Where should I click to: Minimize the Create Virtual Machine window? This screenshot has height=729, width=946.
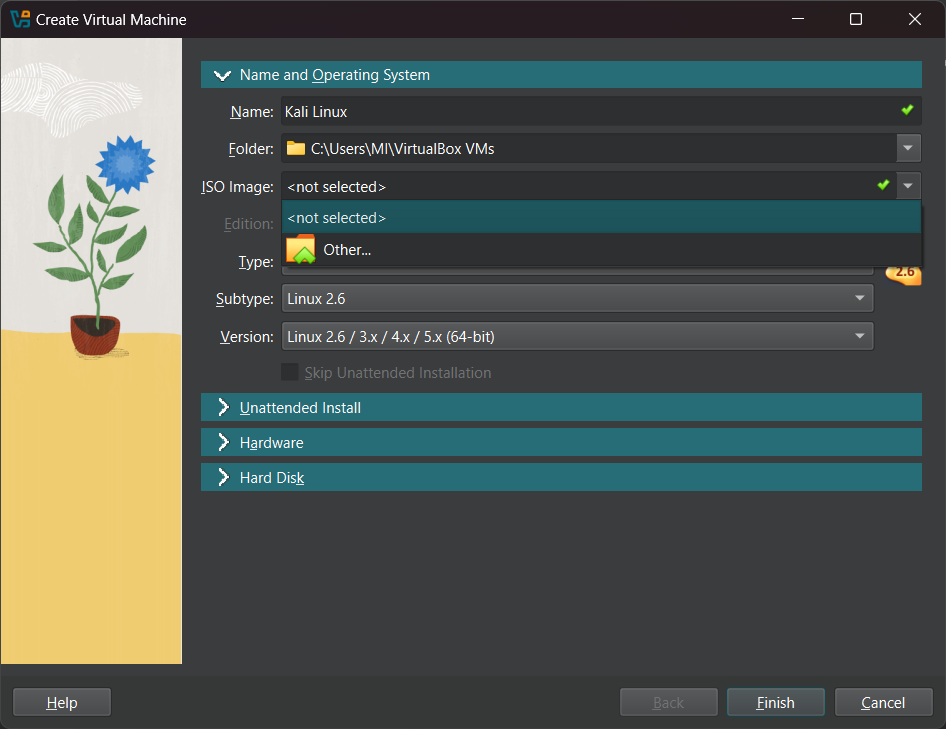(x=797, y=19)
